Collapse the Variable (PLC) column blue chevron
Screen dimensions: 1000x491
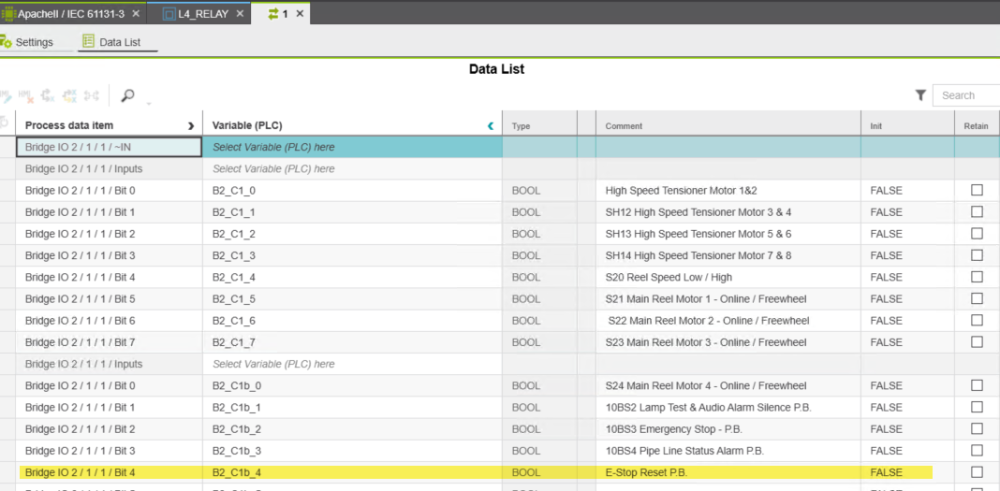pyautogui.click(x=490, y=126)
